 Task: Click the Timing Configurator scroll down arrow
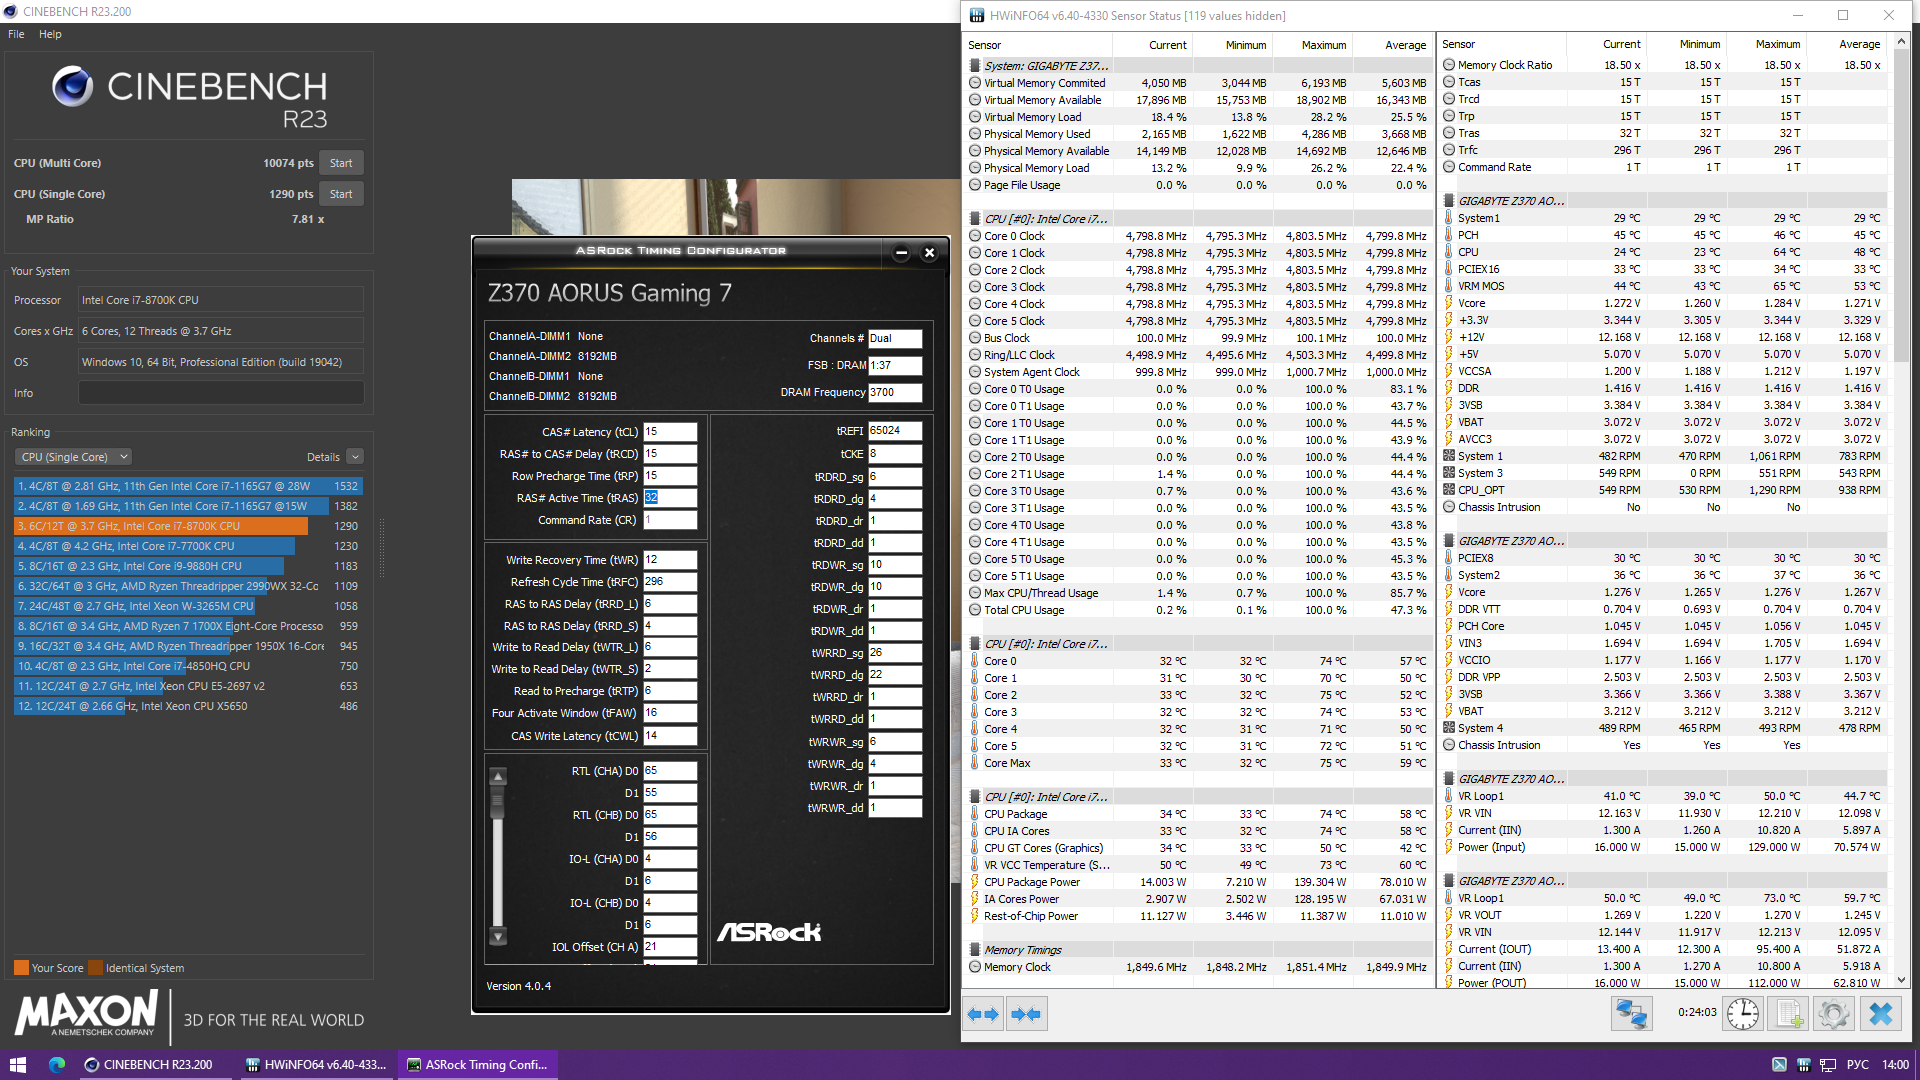coord(498,937)
